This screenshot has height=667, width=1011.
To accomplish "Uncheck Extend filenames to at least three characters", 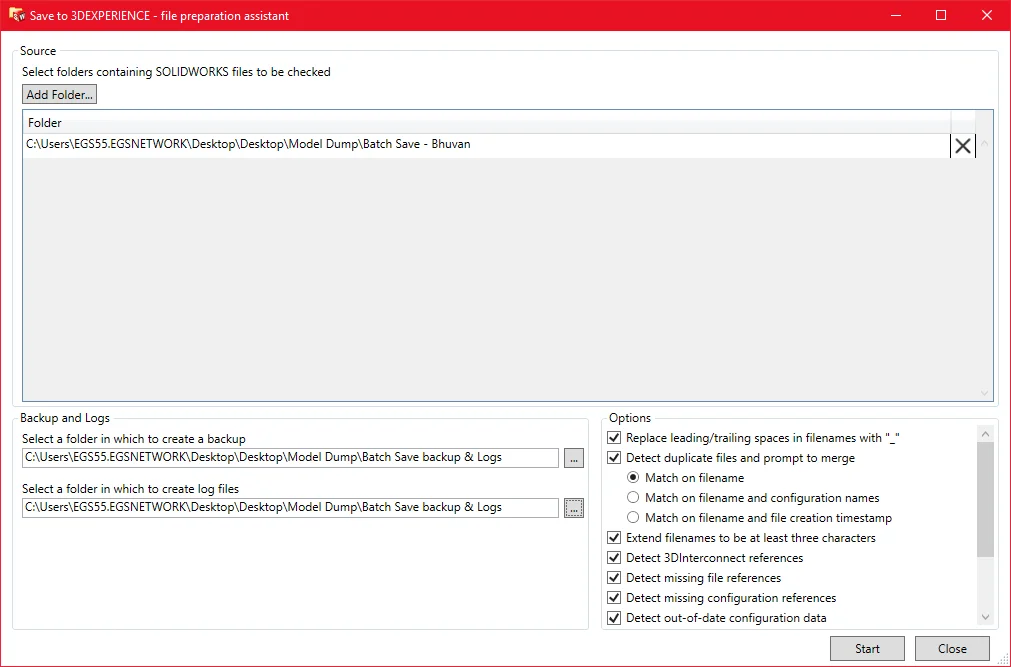I will pos(614,537).
